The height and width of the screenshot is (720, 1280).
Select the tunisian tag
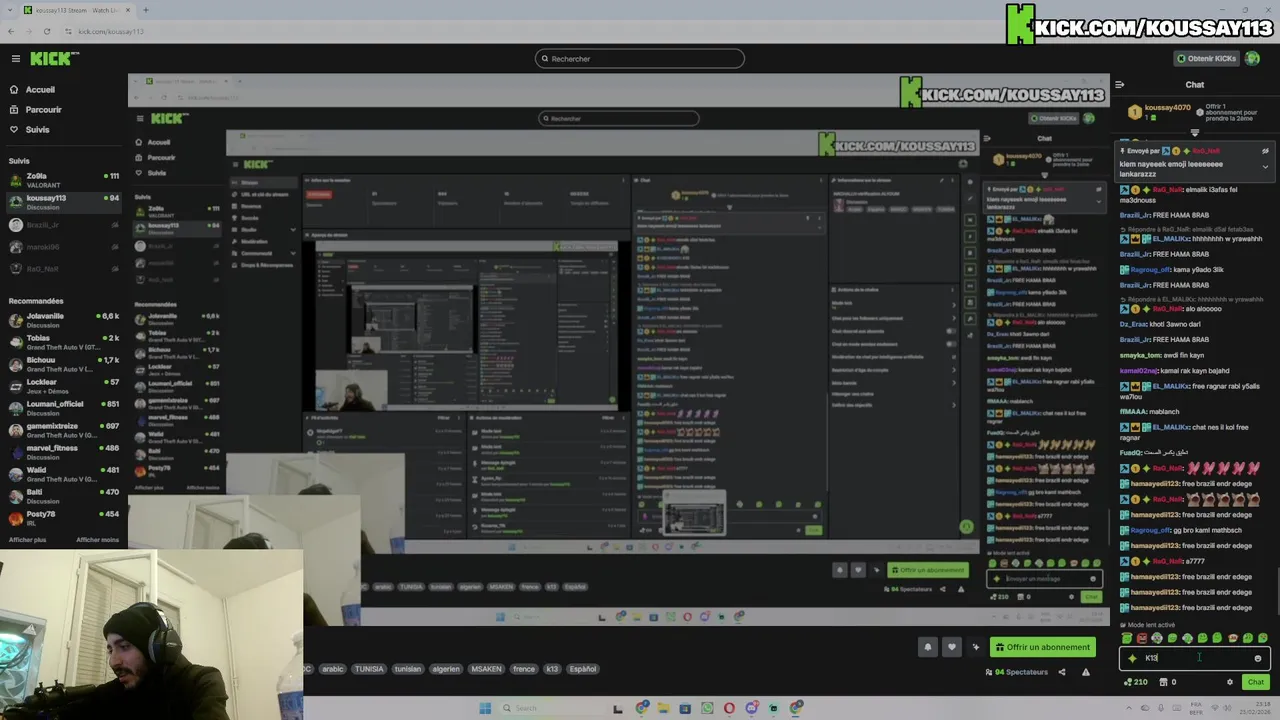pyautogui.click(x=408, y=669)
